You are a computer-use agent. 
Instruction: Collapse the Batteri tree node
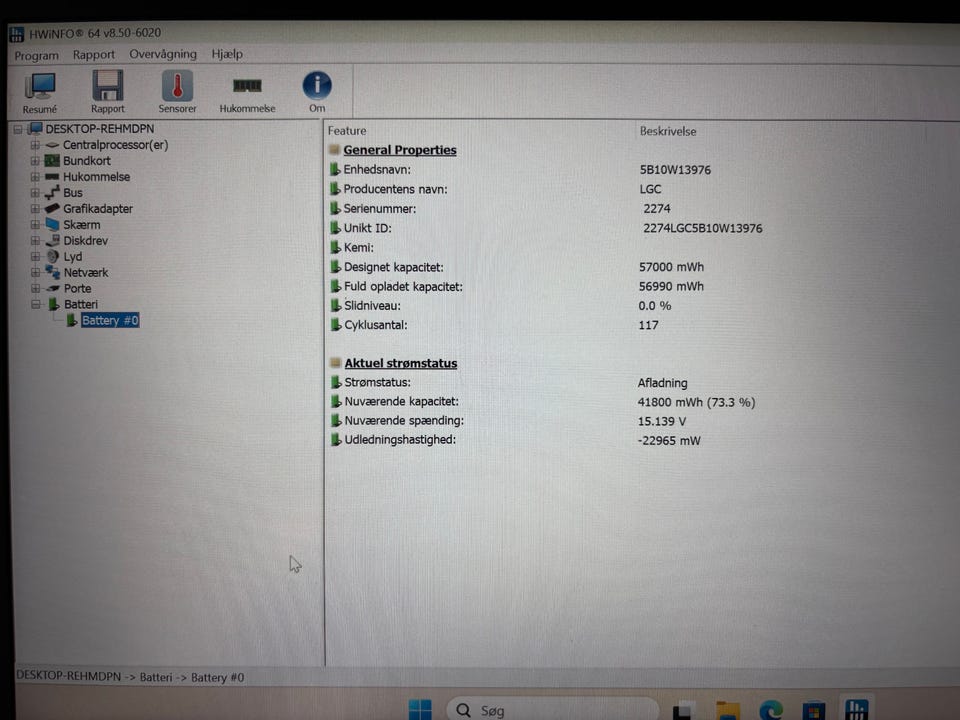pos(36,304)
